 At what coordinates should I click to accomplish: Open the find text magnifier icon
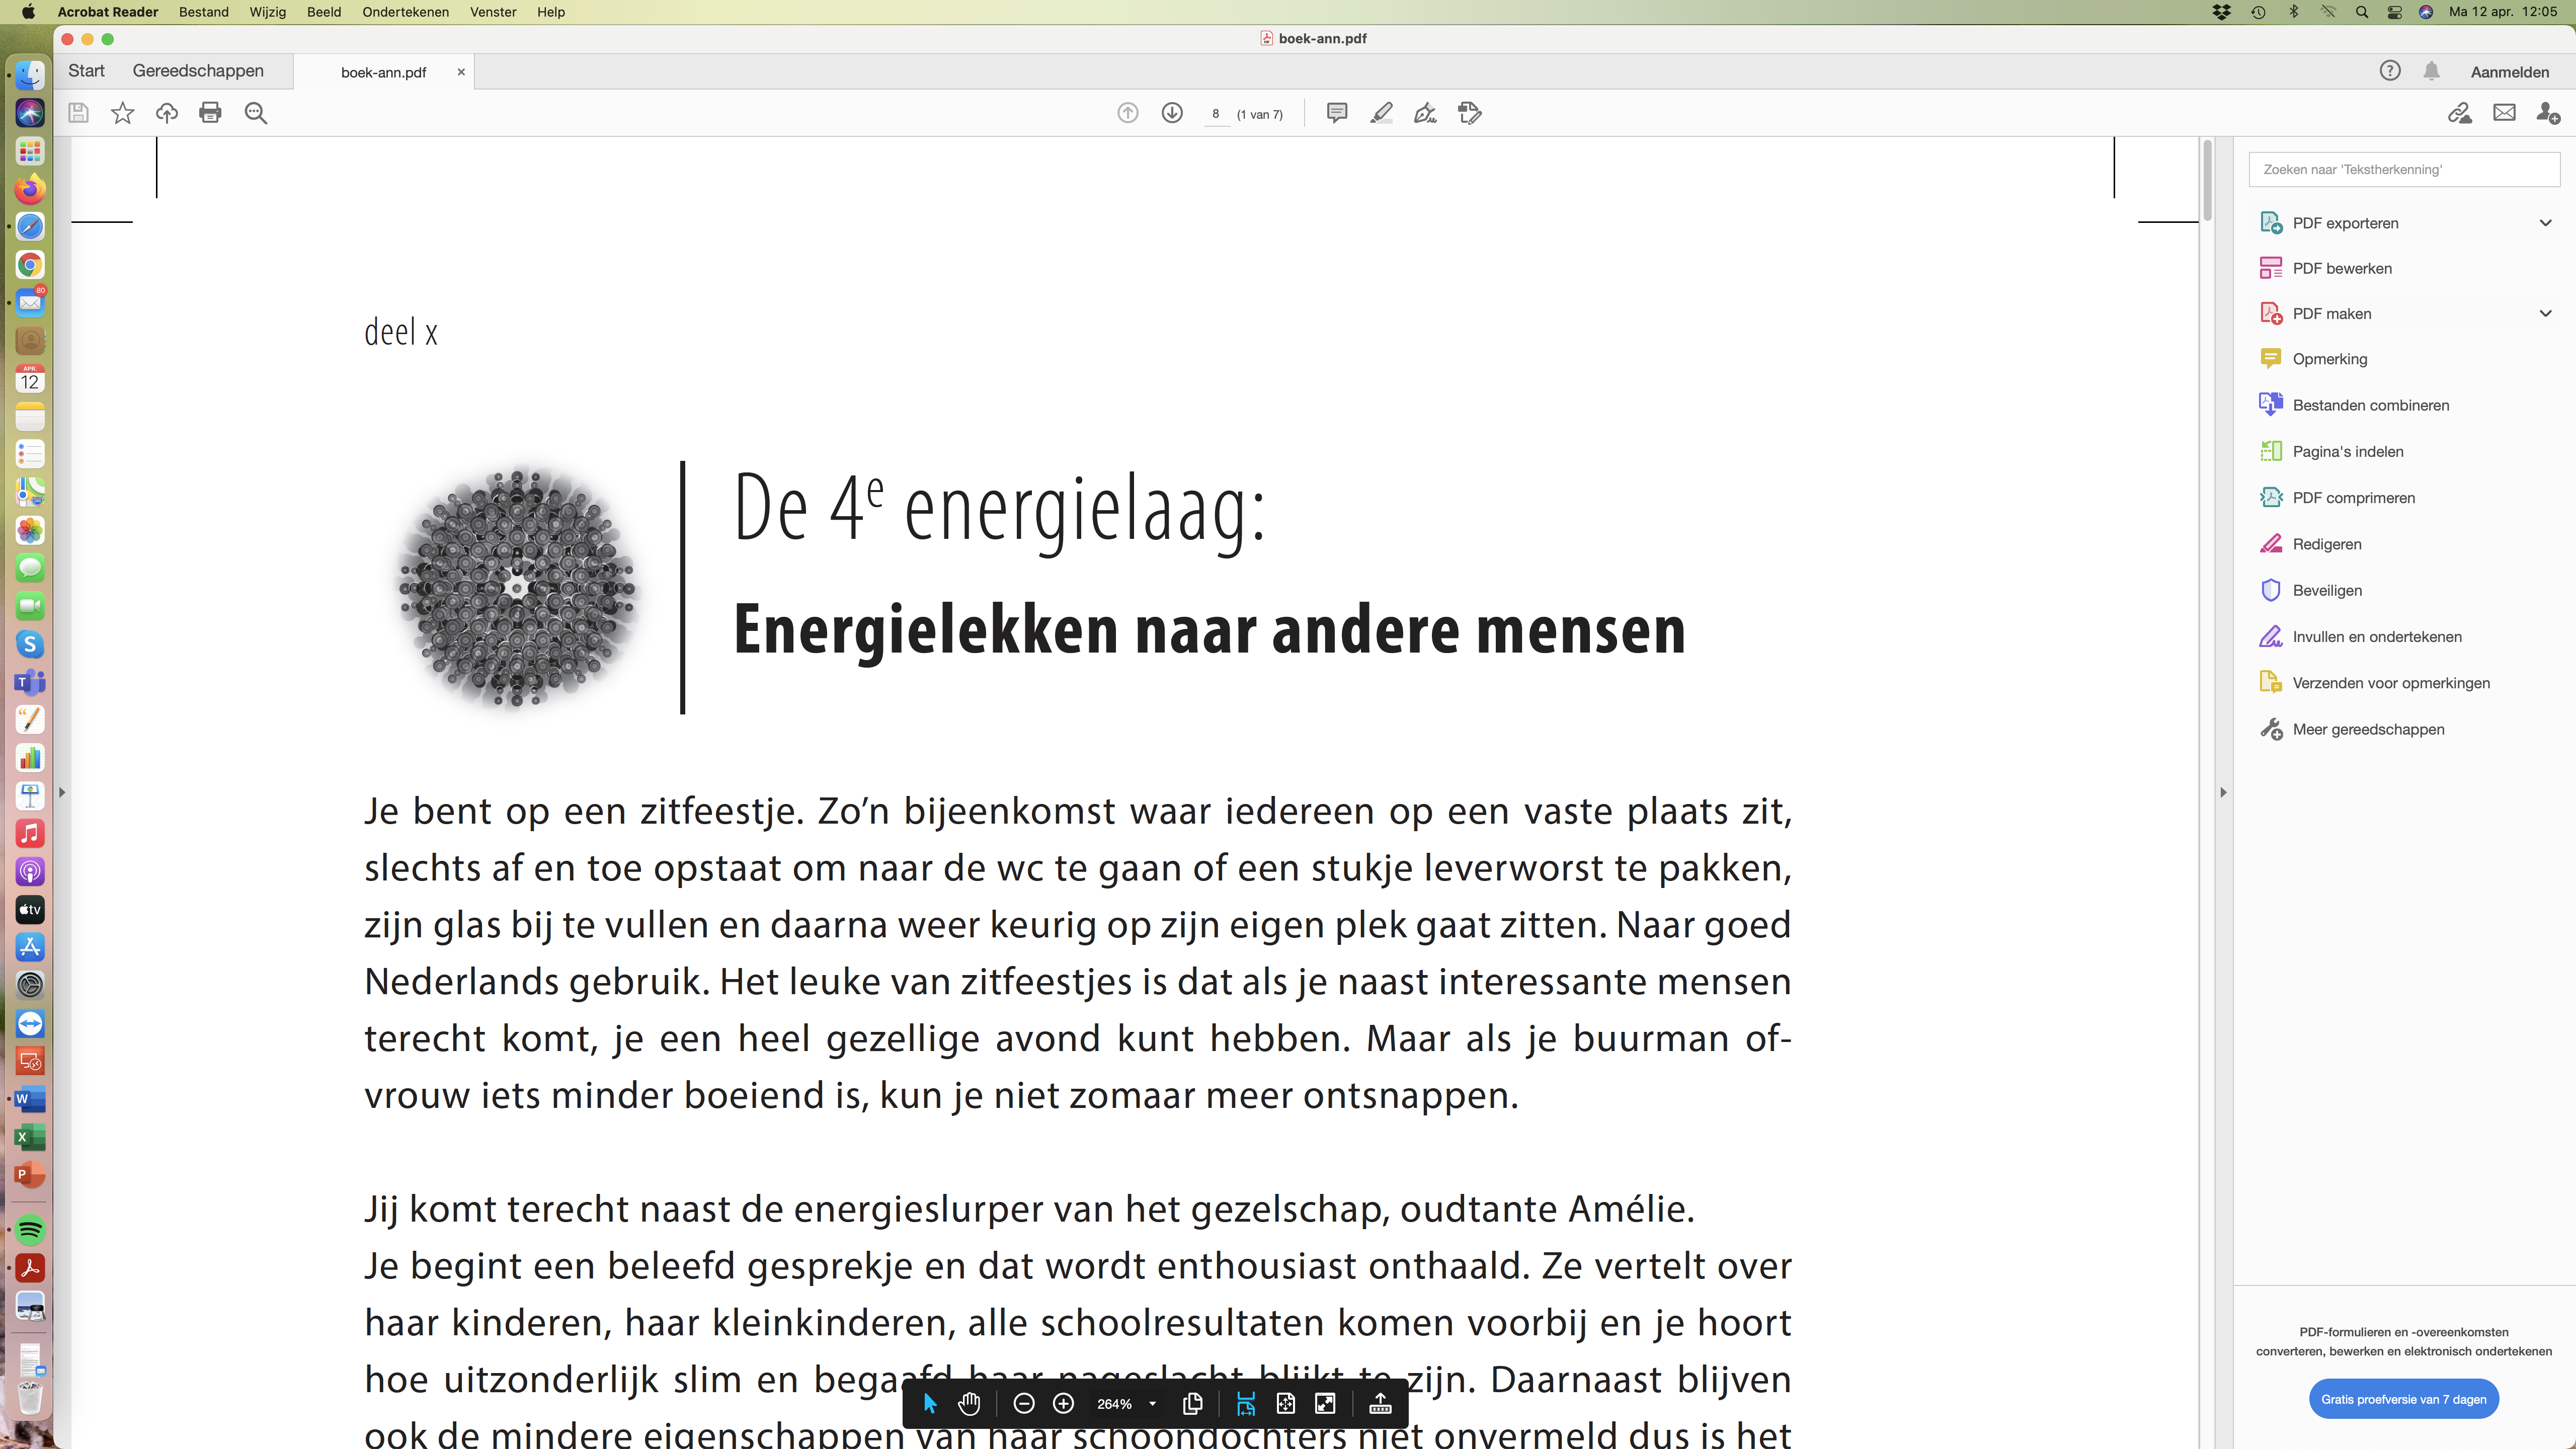point(256,113)
